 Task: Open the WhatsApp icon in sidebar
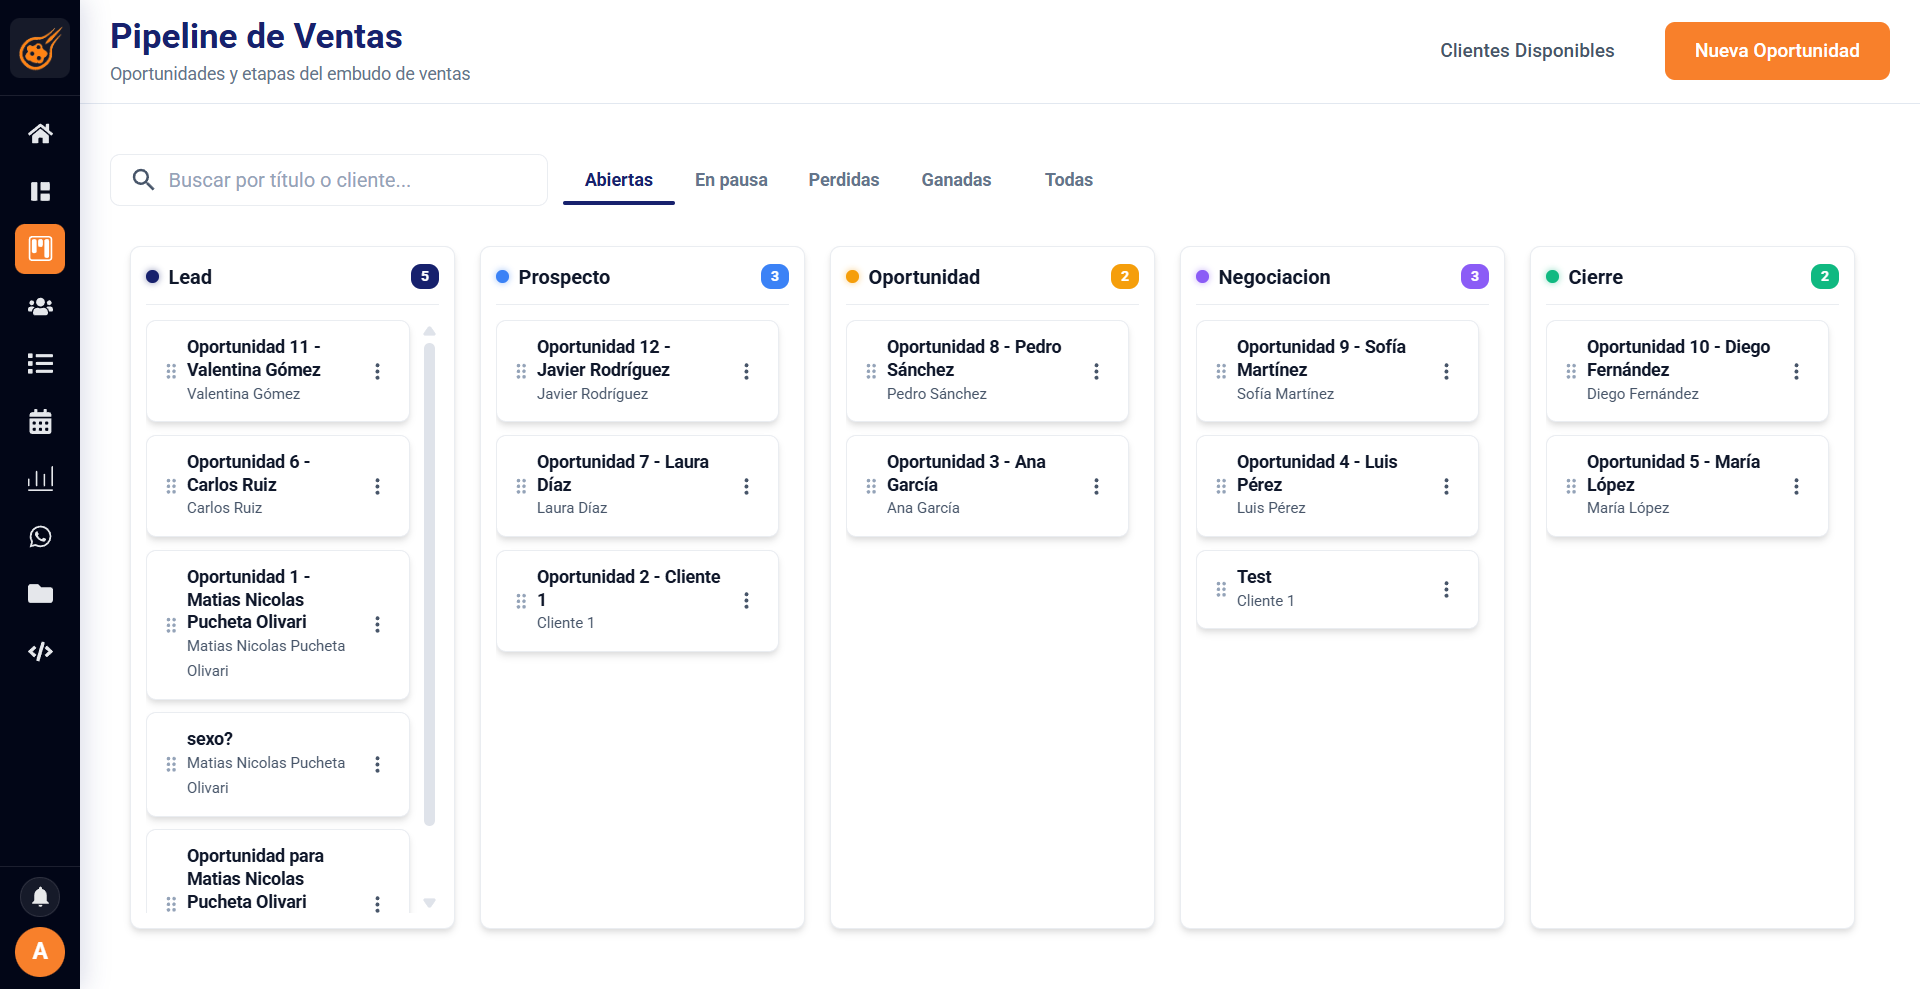40,536
